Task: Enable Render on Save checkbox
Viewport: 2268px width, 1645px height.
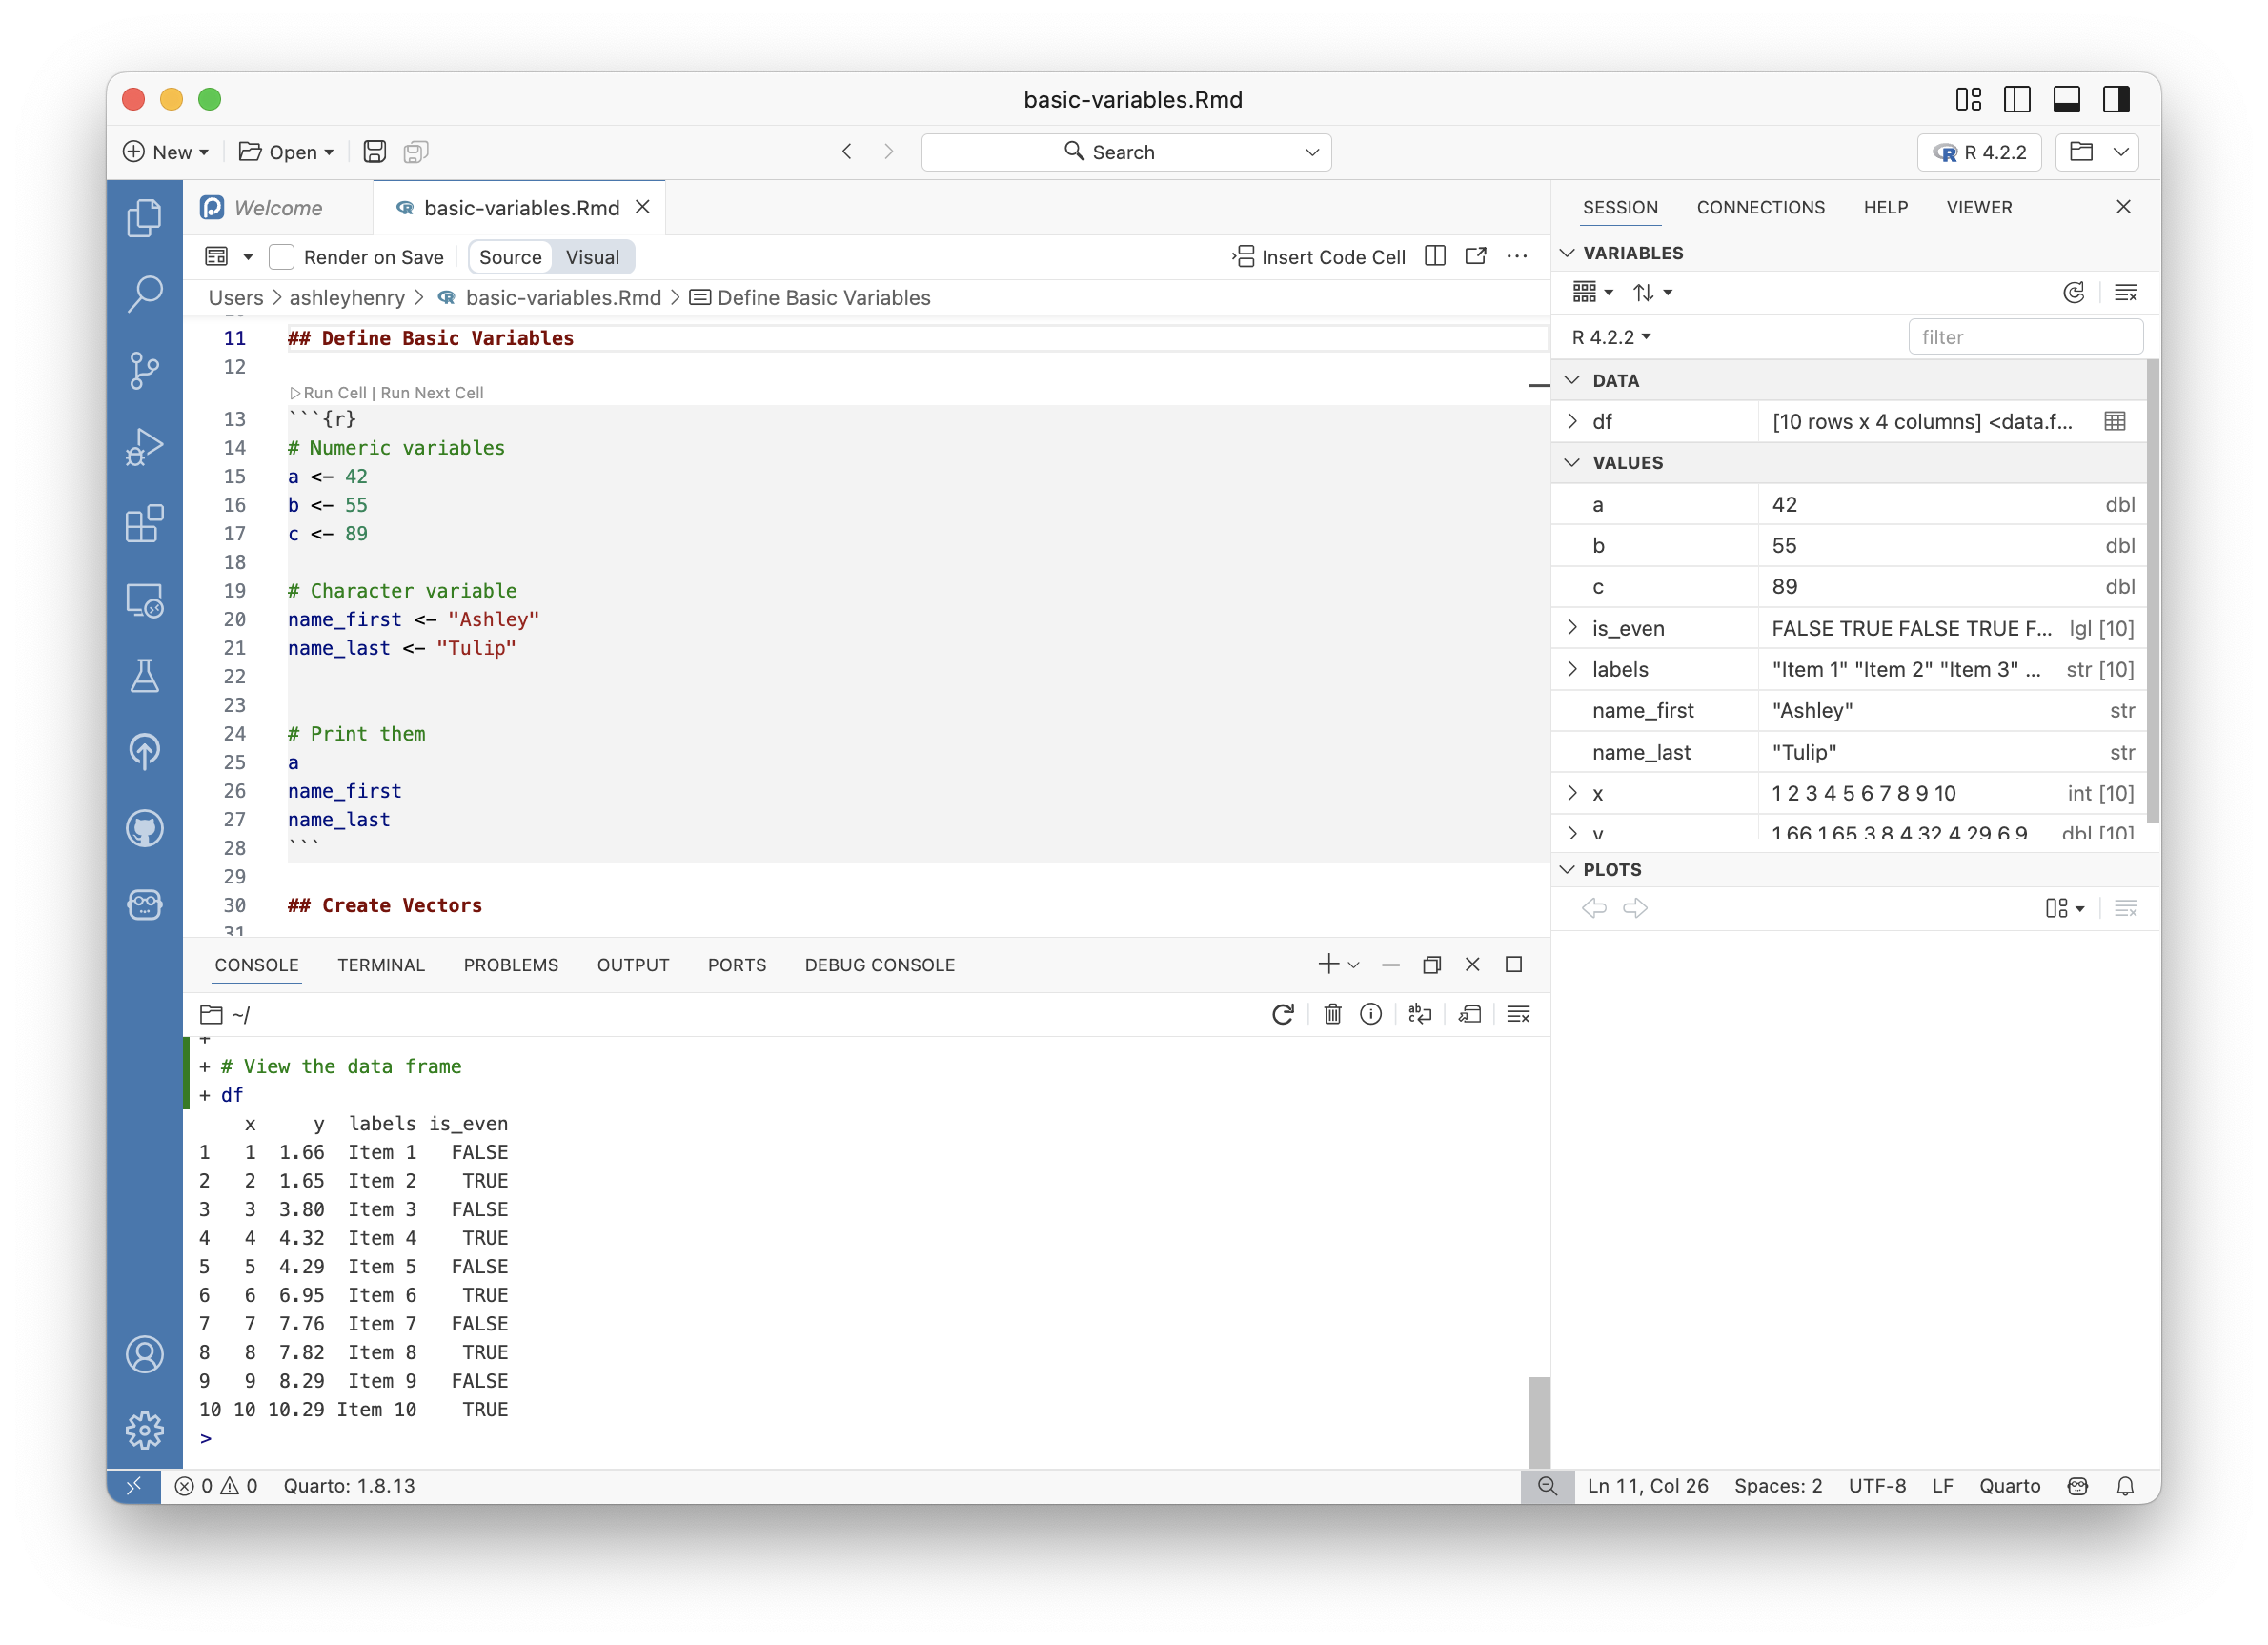Action: click(x=282, y=256)
